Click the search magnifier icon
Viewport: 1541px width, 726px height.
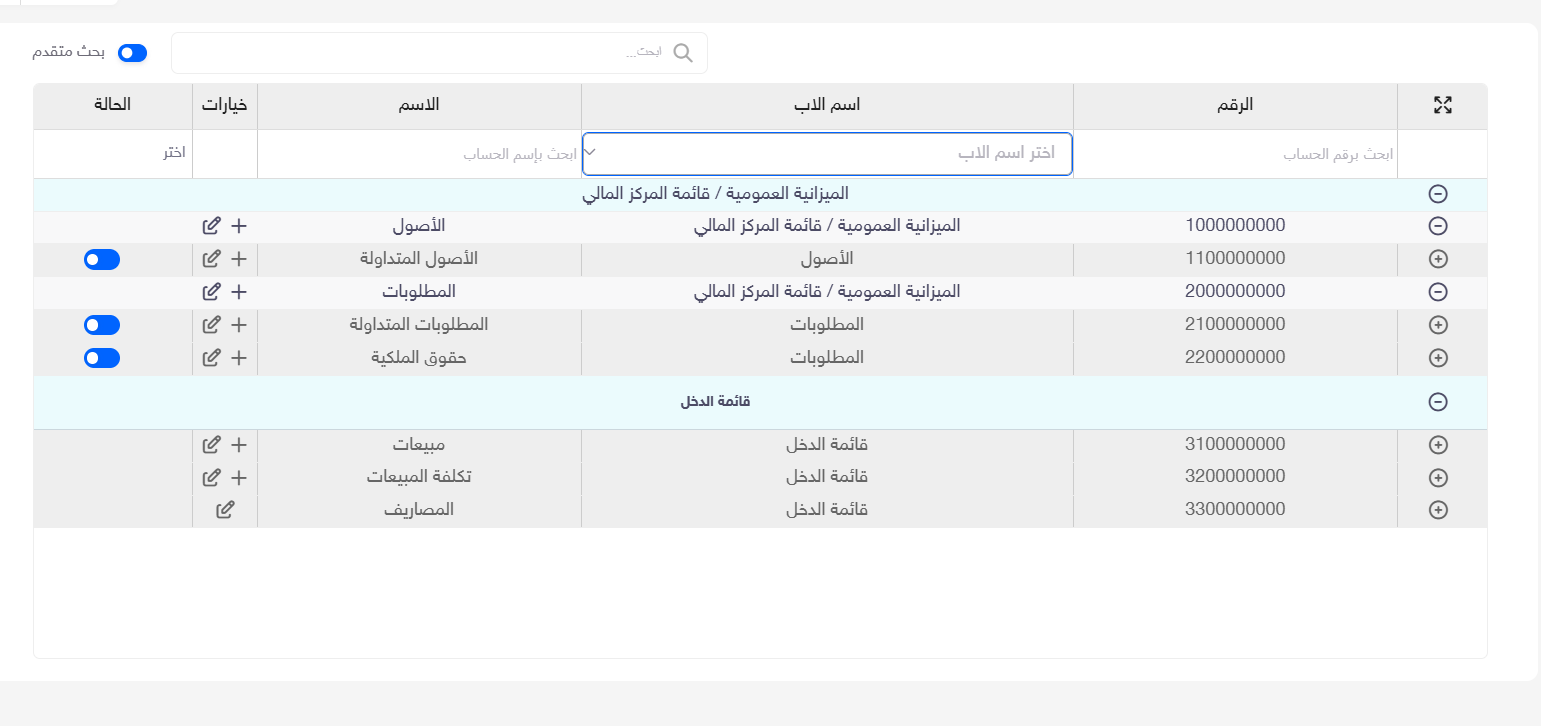click(x=683, y=53)
